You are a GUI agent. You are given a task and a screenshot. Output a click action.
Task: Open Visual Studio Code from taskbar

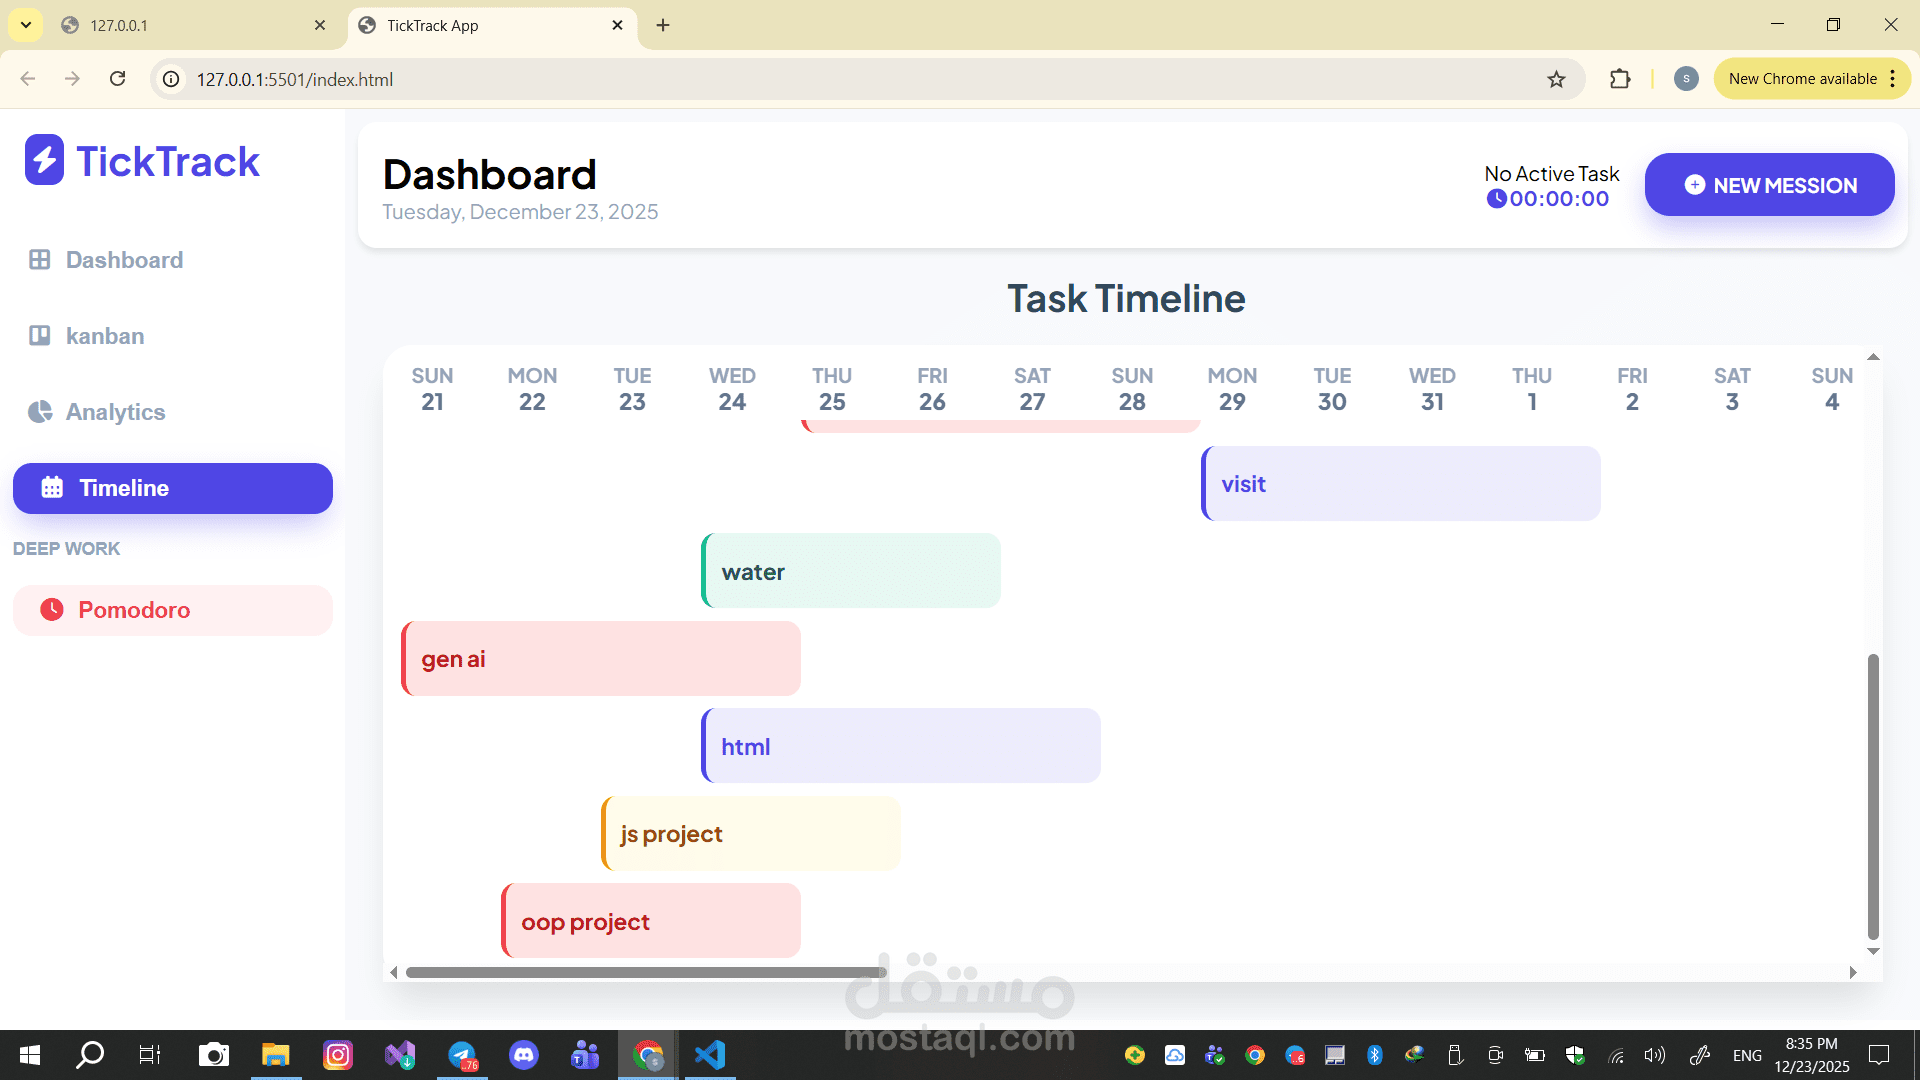tap(709, 1055)
